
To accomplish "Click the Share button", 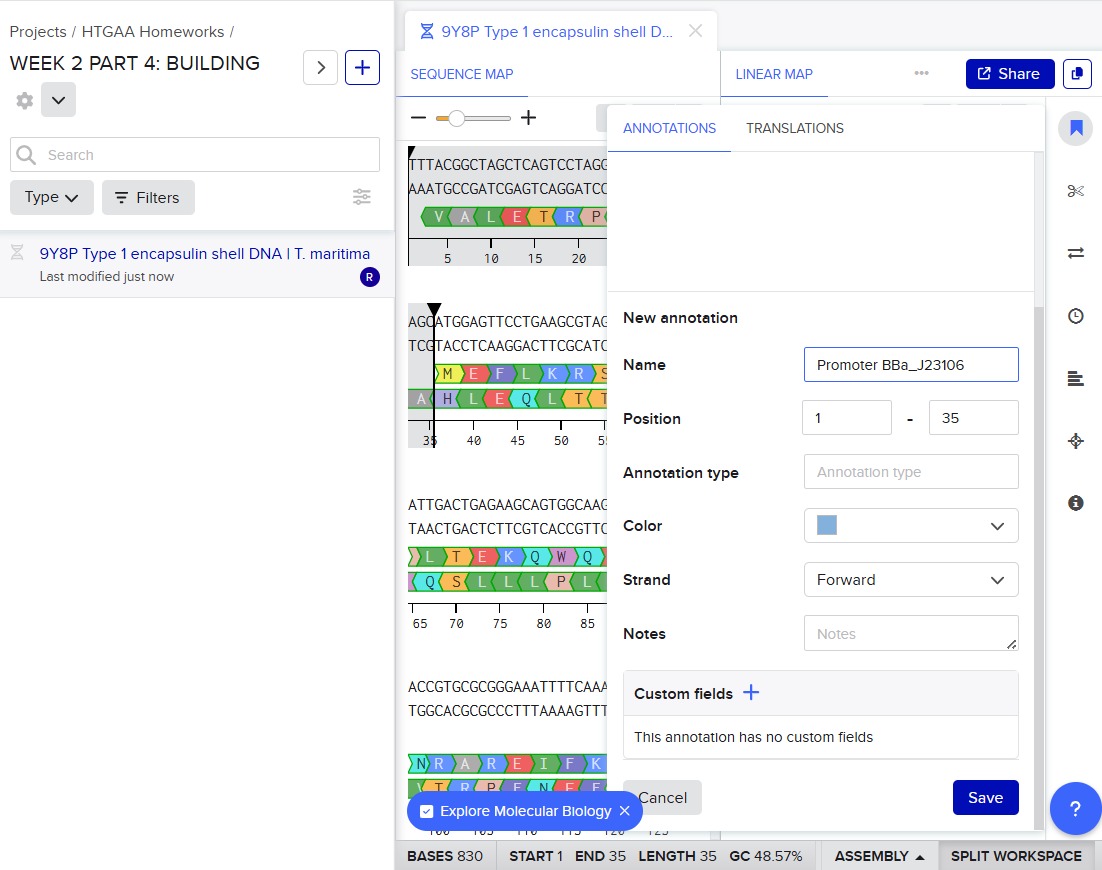I will pos(1008,74).
